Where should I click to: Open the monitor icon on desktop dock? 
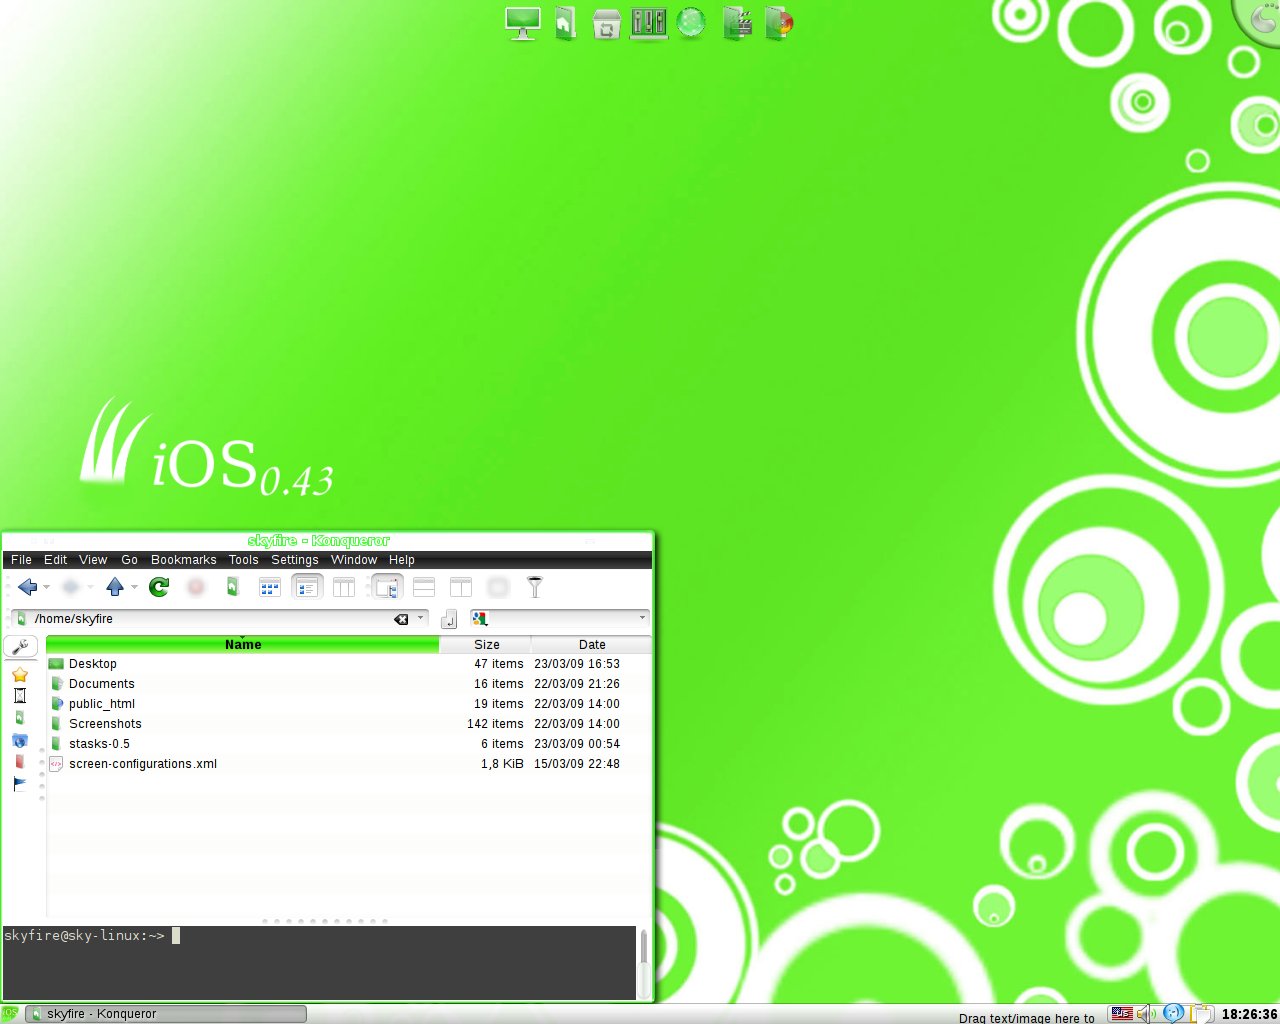click(x=523, y=23)
